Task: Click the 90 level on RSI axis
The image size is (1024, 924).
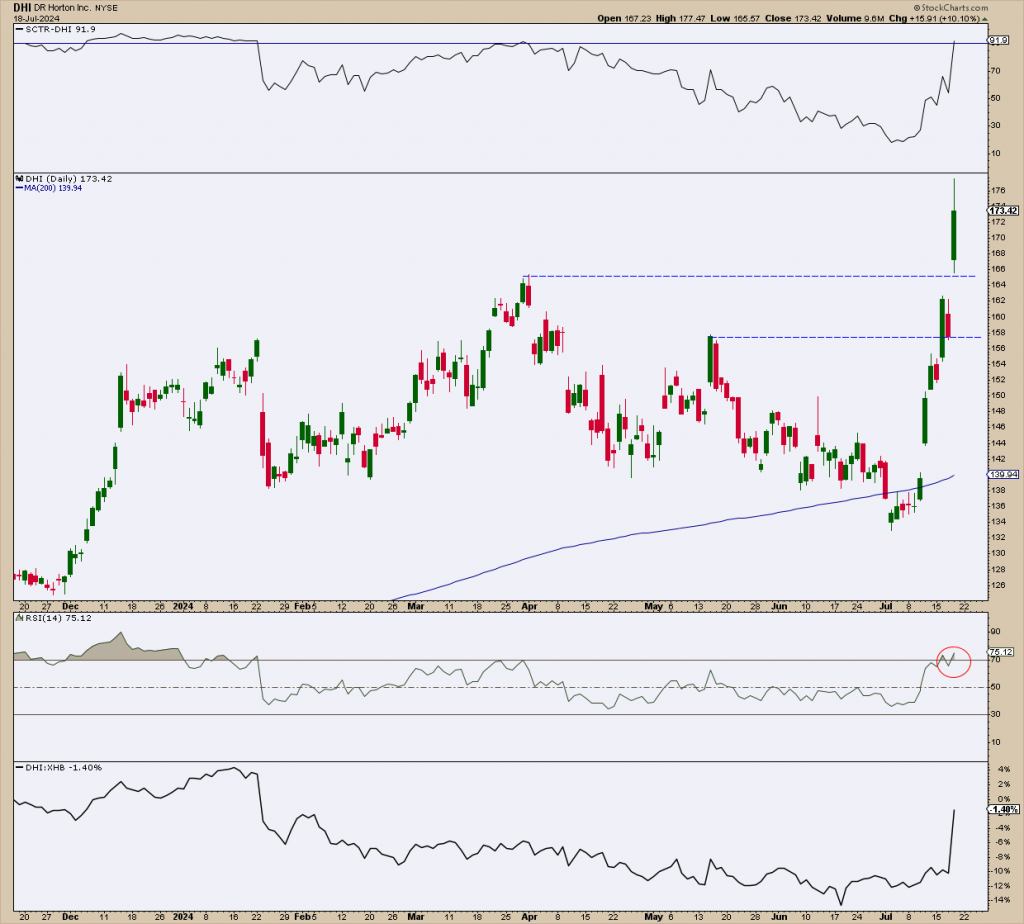Action: [996, 631]
